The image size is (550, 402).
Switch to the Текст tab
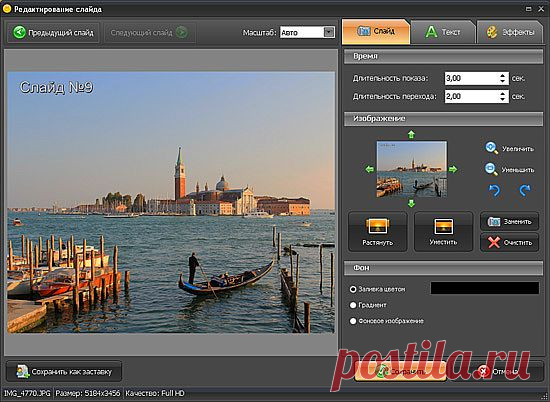pos(443,32)
